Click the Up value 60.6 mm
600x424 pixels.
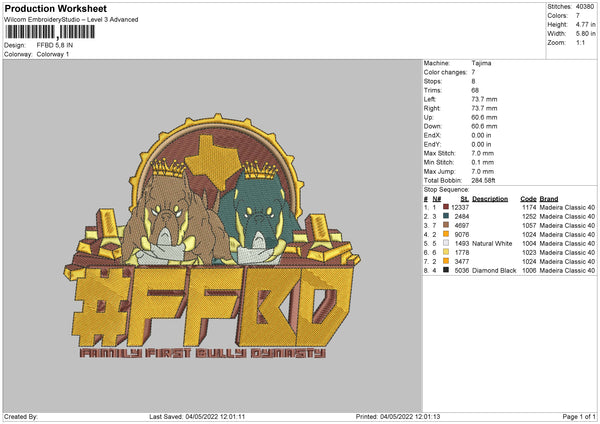[484, 117]
